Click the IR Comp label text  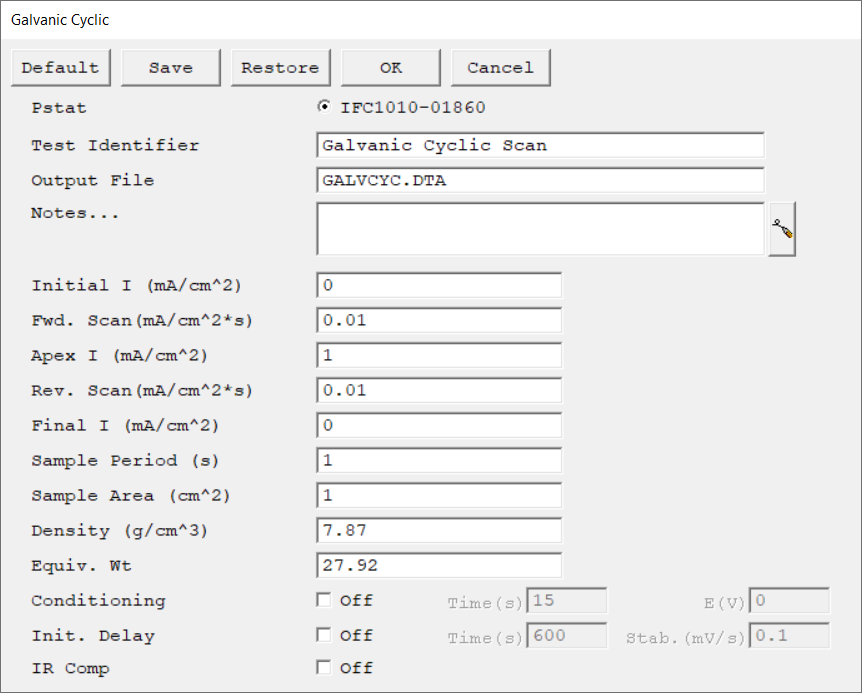tap(70, 669)
